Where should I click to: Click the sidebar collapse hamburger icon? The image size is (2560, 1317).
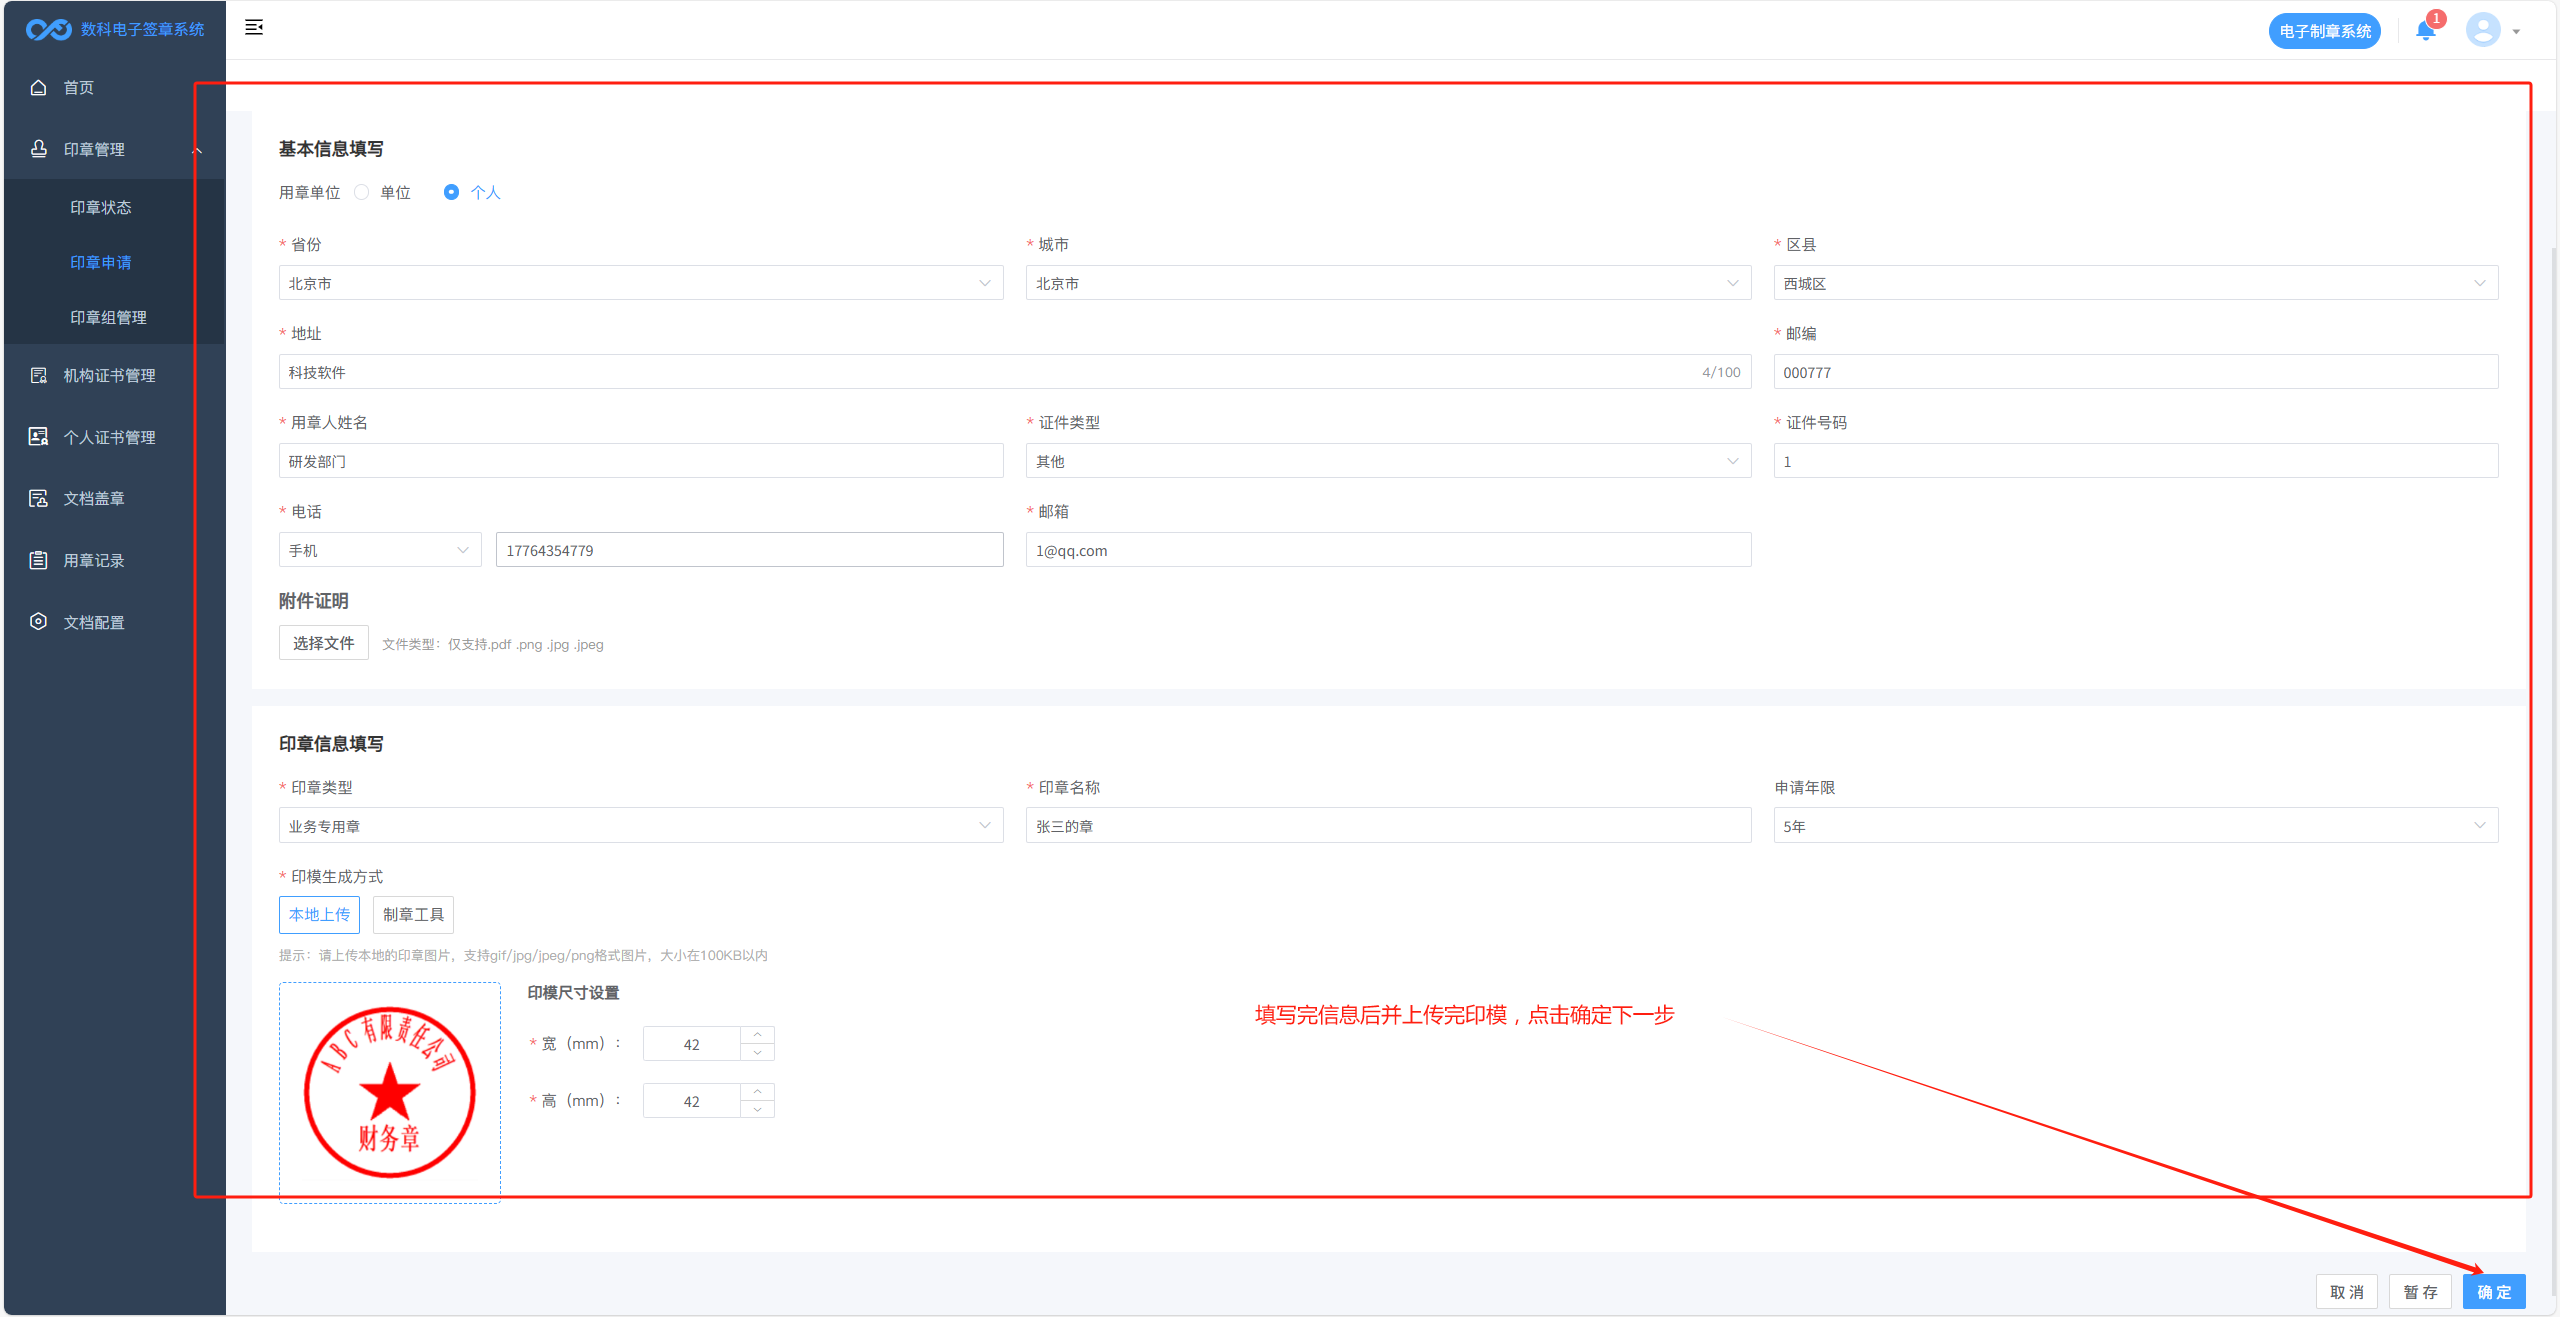(x=254, y=27)
